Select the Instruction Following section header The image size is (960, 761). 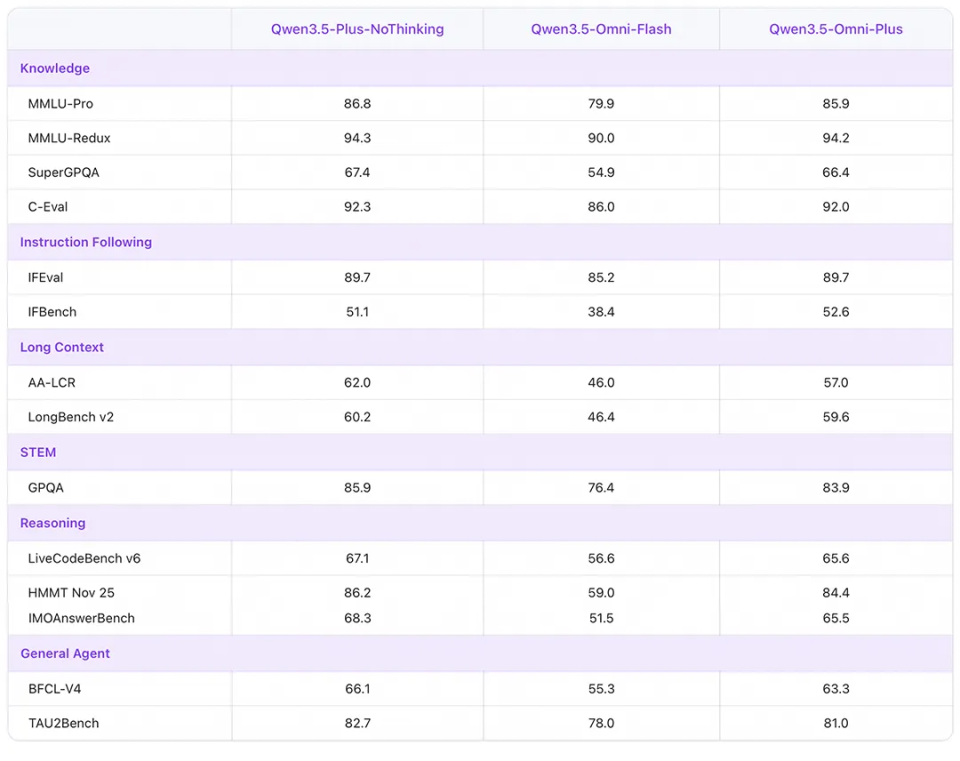(x=86, y=242)
